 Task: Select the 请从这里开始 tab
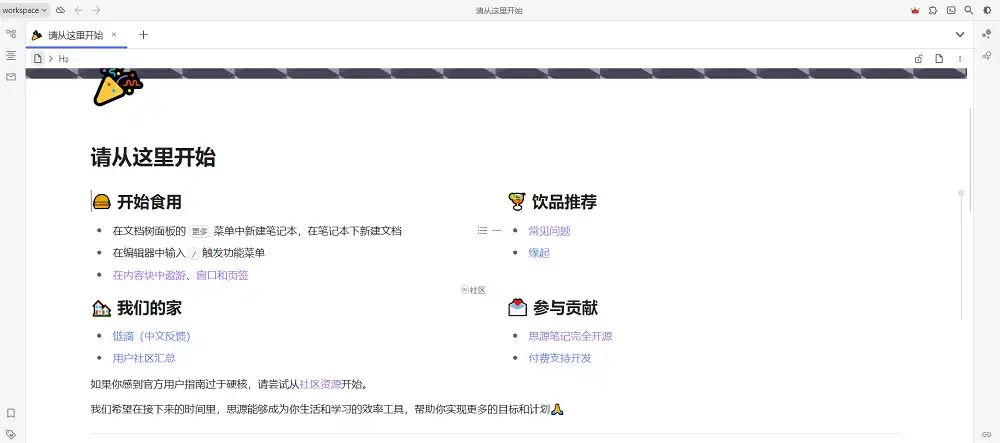(74, 35)
